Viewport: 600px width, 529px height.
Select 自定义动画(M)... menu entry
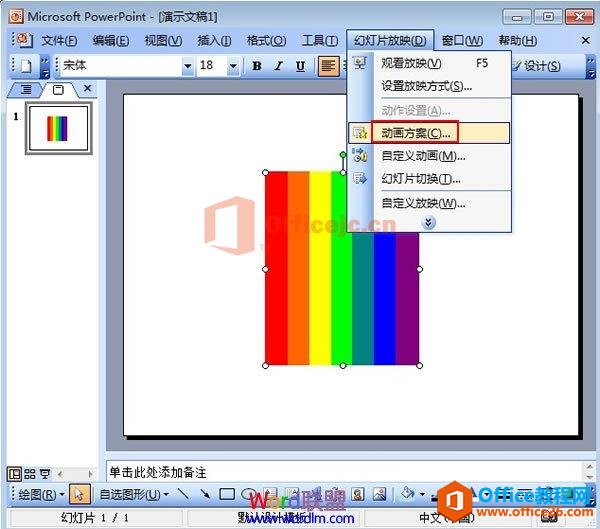click(x=429, y=156)
